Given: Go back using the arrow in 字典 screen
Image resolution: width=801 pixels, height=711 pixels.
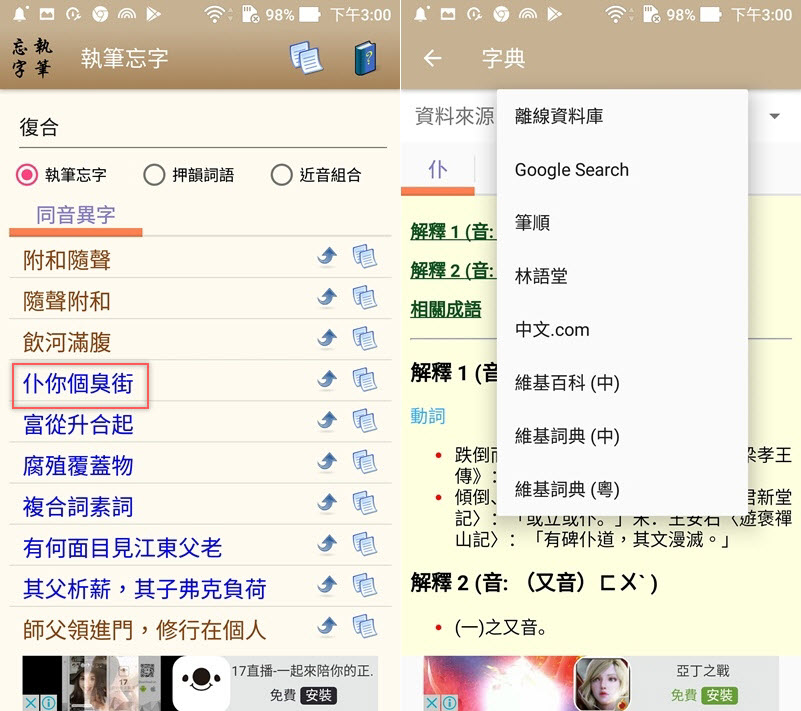Looking at the screenshot, I should [432, 58].
